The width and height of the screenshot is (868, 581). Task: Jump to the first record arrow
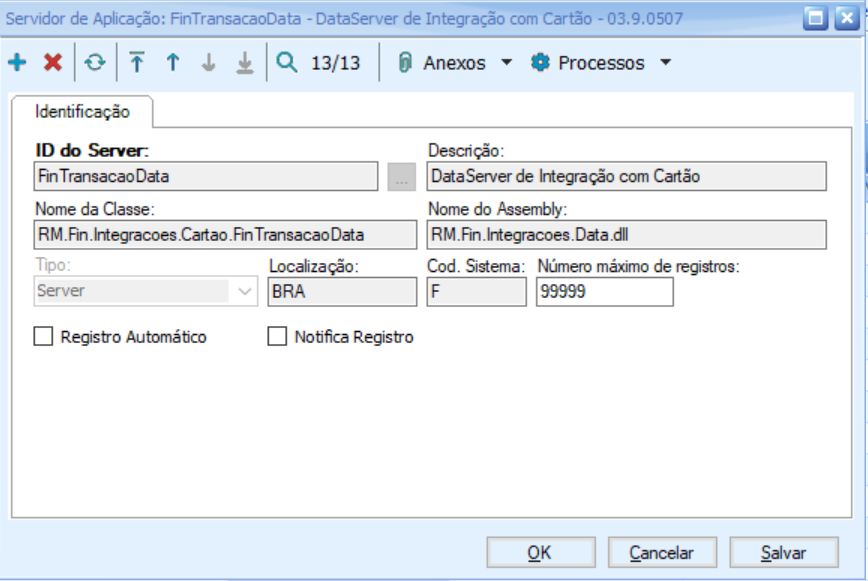click(x=137, y=63)
